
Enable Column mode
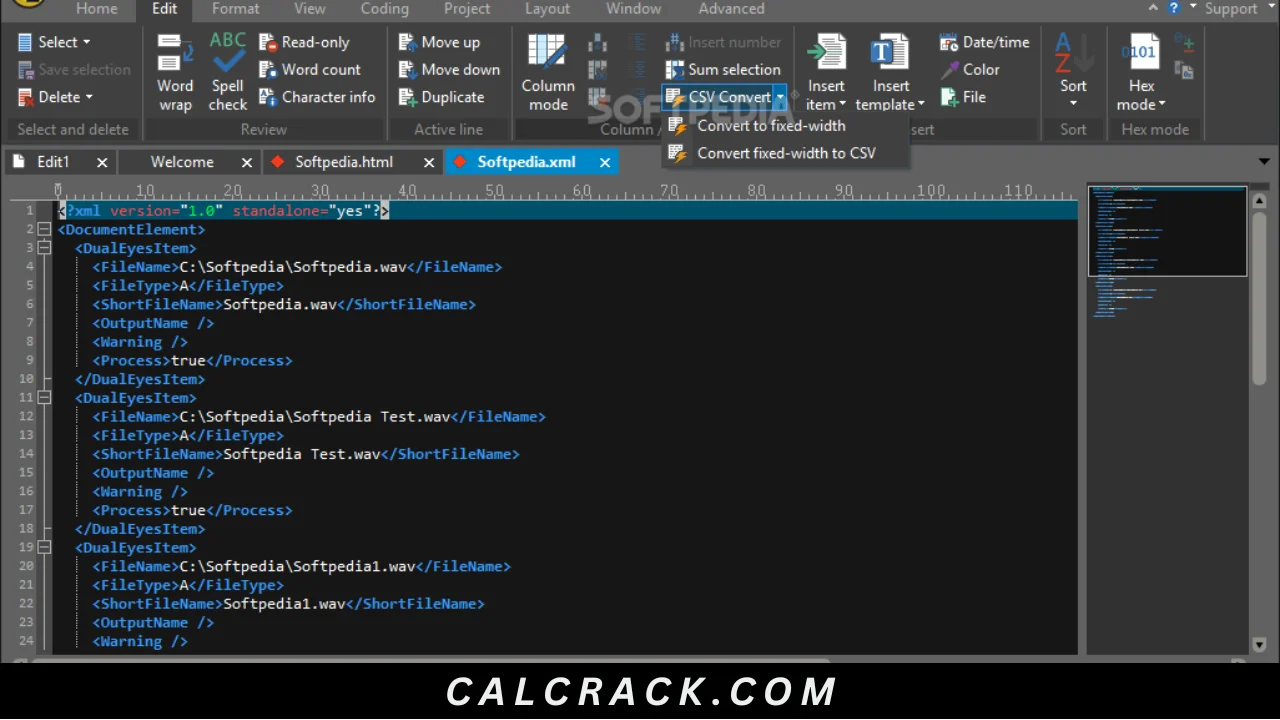548,73
